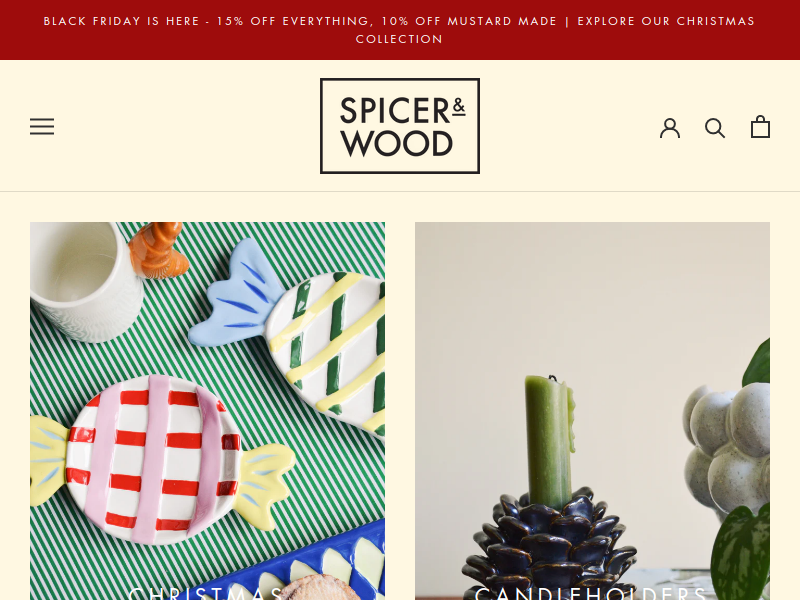The image size is (800, 600).
Task: Select the Christmas collection tile image
Action: (207, 411)
